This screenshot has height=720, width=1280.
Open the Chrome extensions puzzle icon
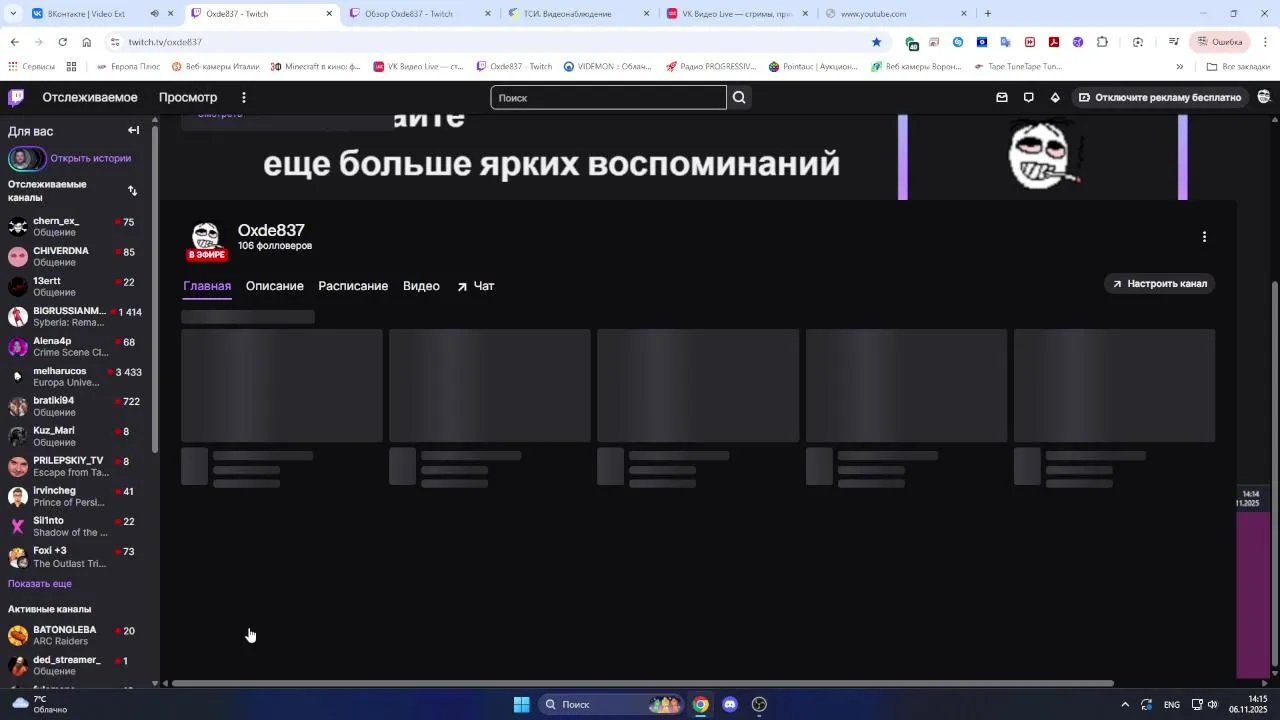[x=1102, y=42]
